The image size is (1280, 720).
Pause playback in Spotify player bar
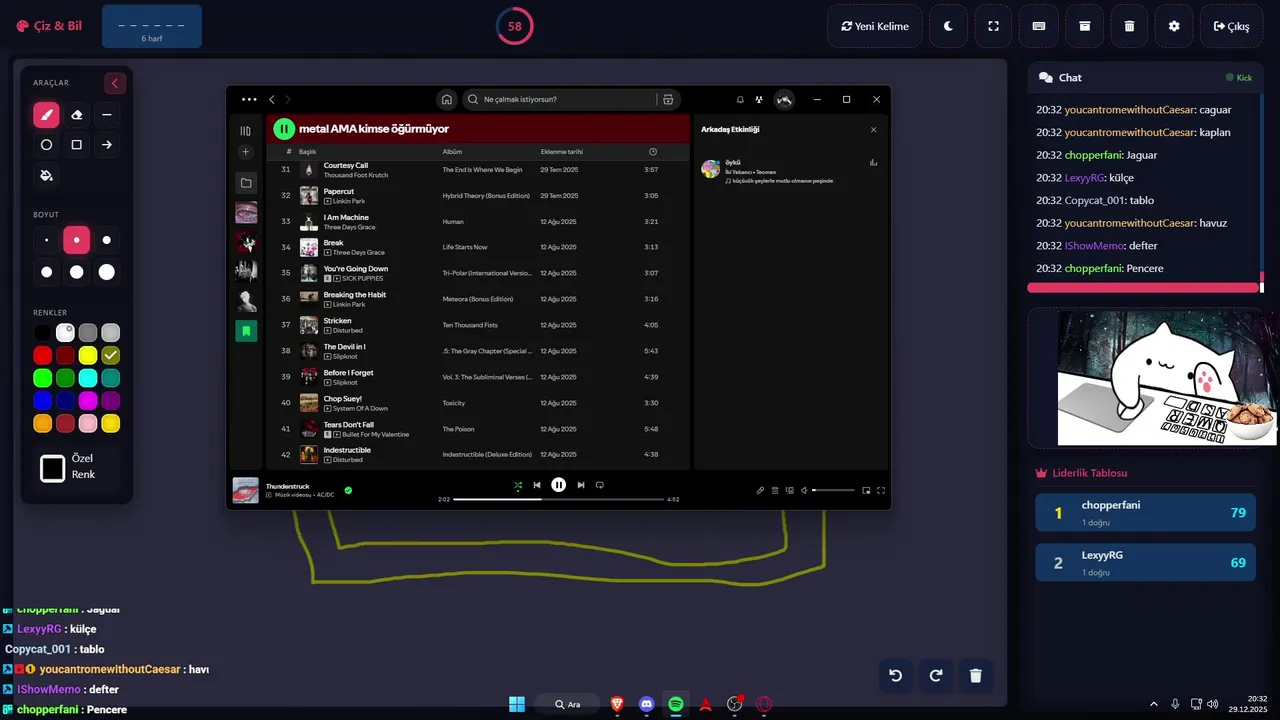click(x=559, y=485)
